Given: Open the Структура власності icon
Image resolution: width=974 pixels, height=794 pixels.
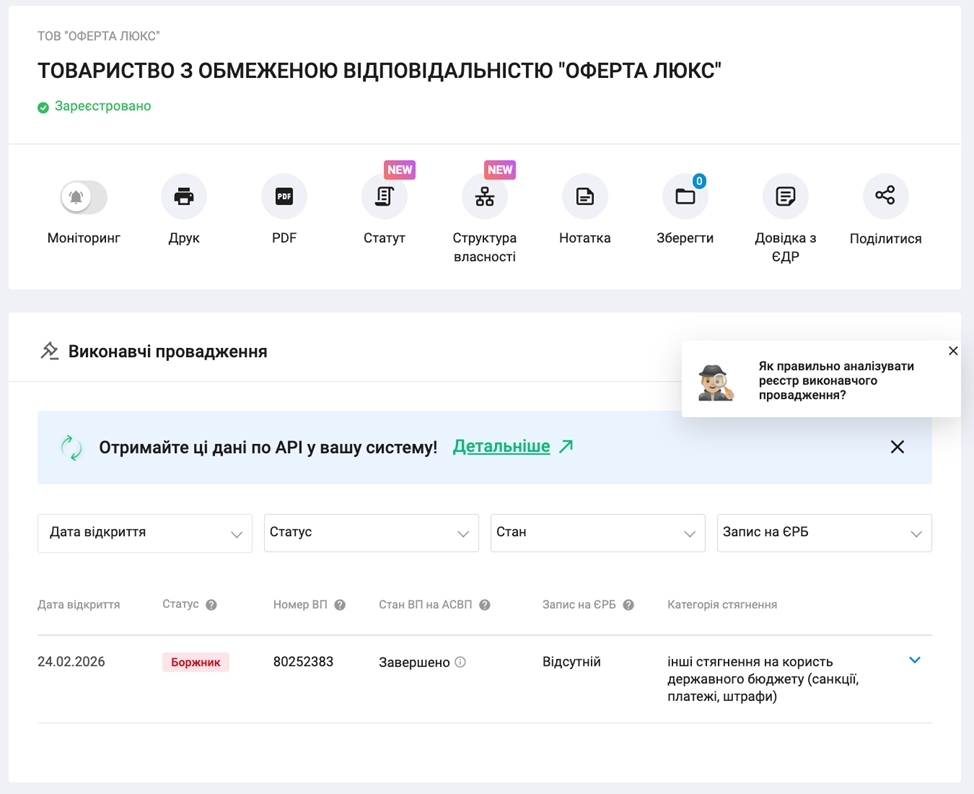Looking at the screenshot, I should pyautogui.click(x=485, y=197).
